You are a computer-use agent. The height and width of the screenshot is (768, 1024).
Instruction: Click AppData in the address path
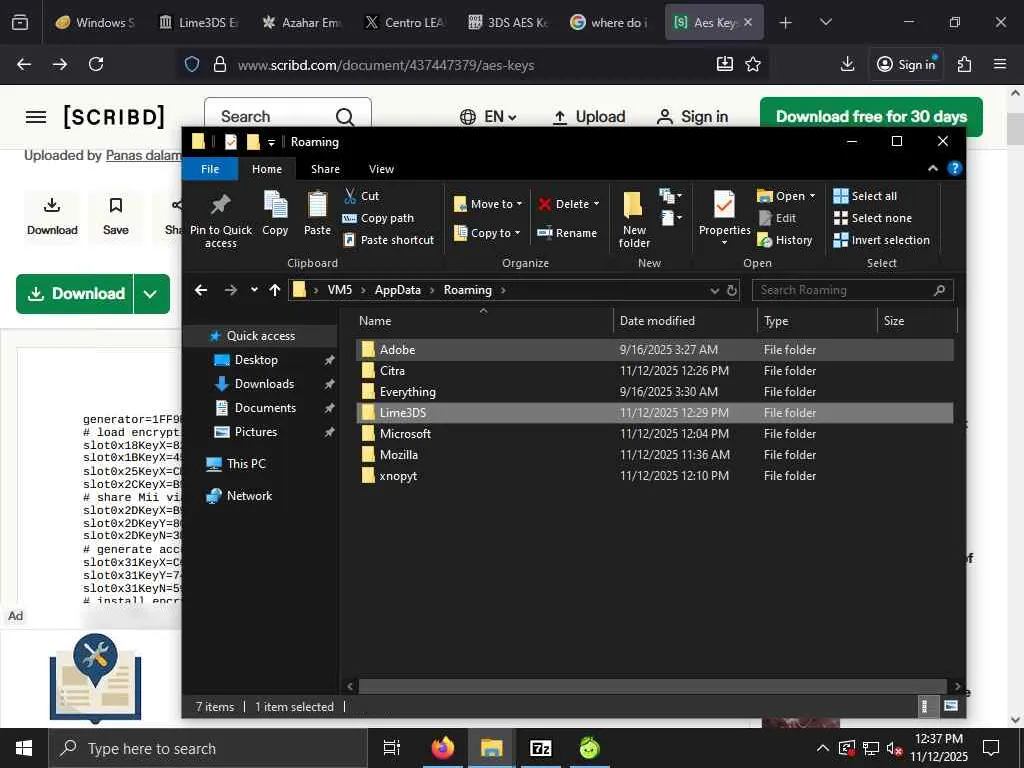point(398,290)
